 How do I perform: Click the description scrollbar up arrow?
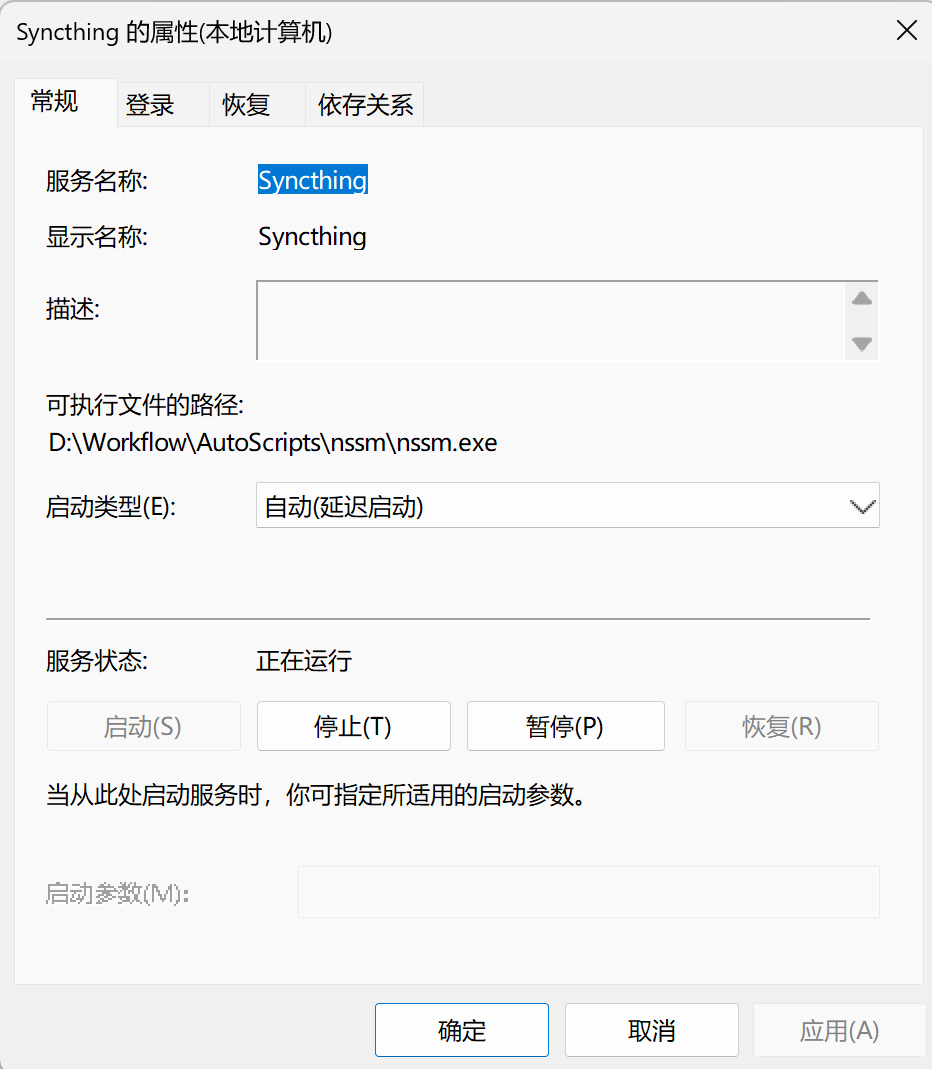pos(862,298)
